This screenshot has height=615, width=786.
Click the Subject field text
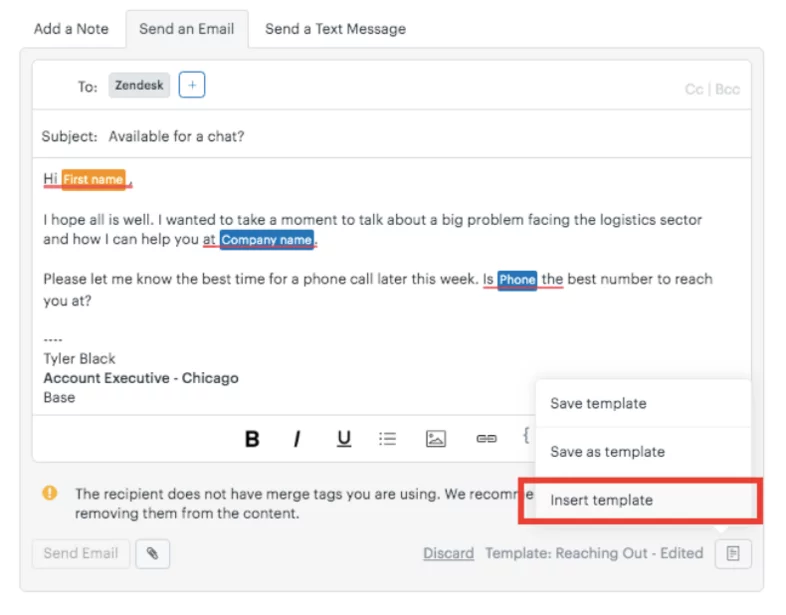pyautogui.click(x=176, y=137)
